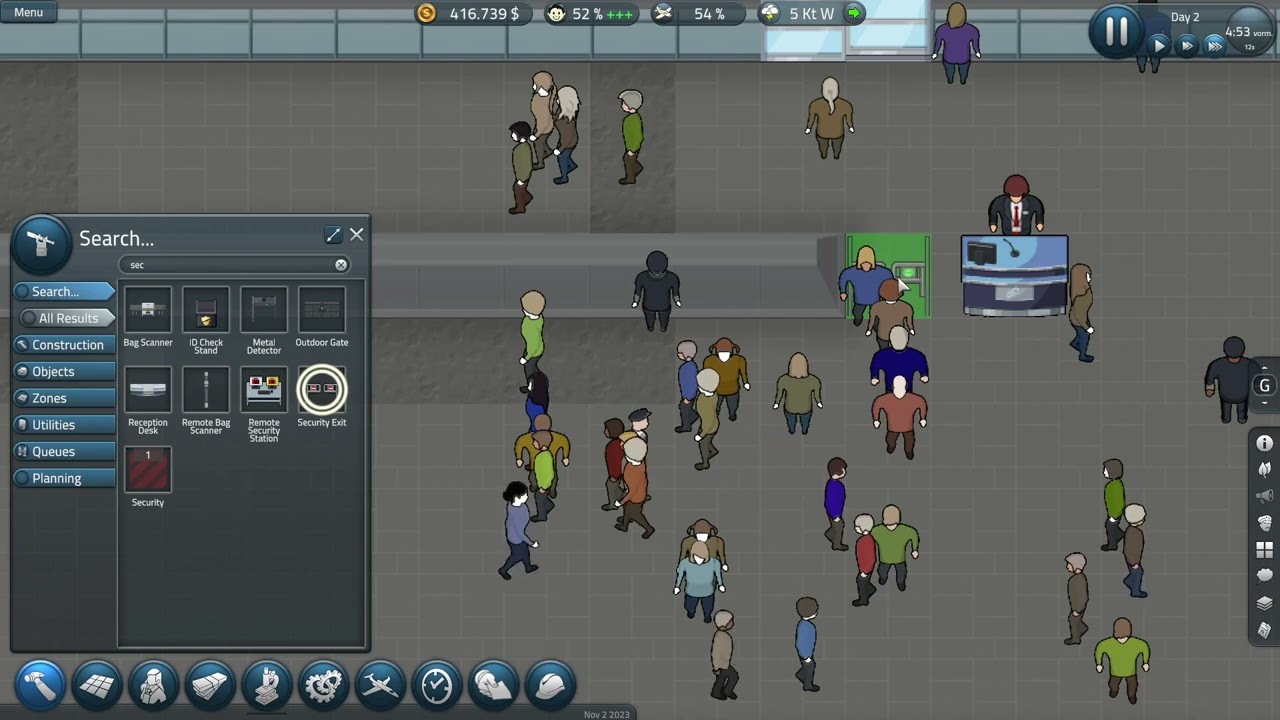
Task: Click the thought cloud overlay icon
Action: [1264, 577]
